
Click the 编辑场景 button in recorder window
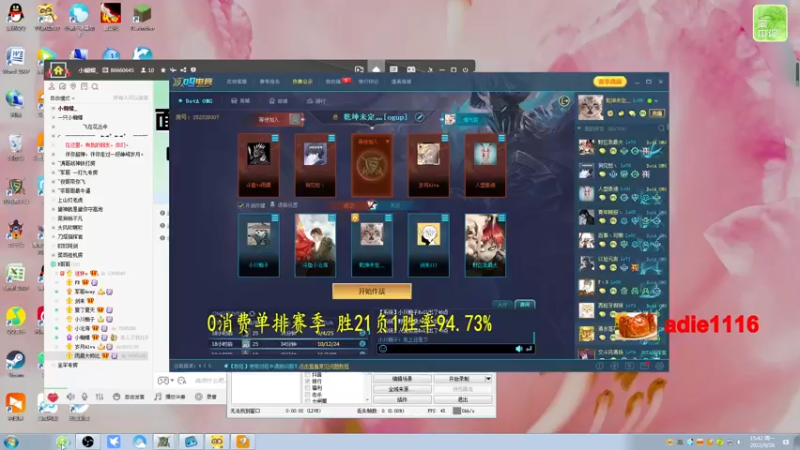click(402, 379)
